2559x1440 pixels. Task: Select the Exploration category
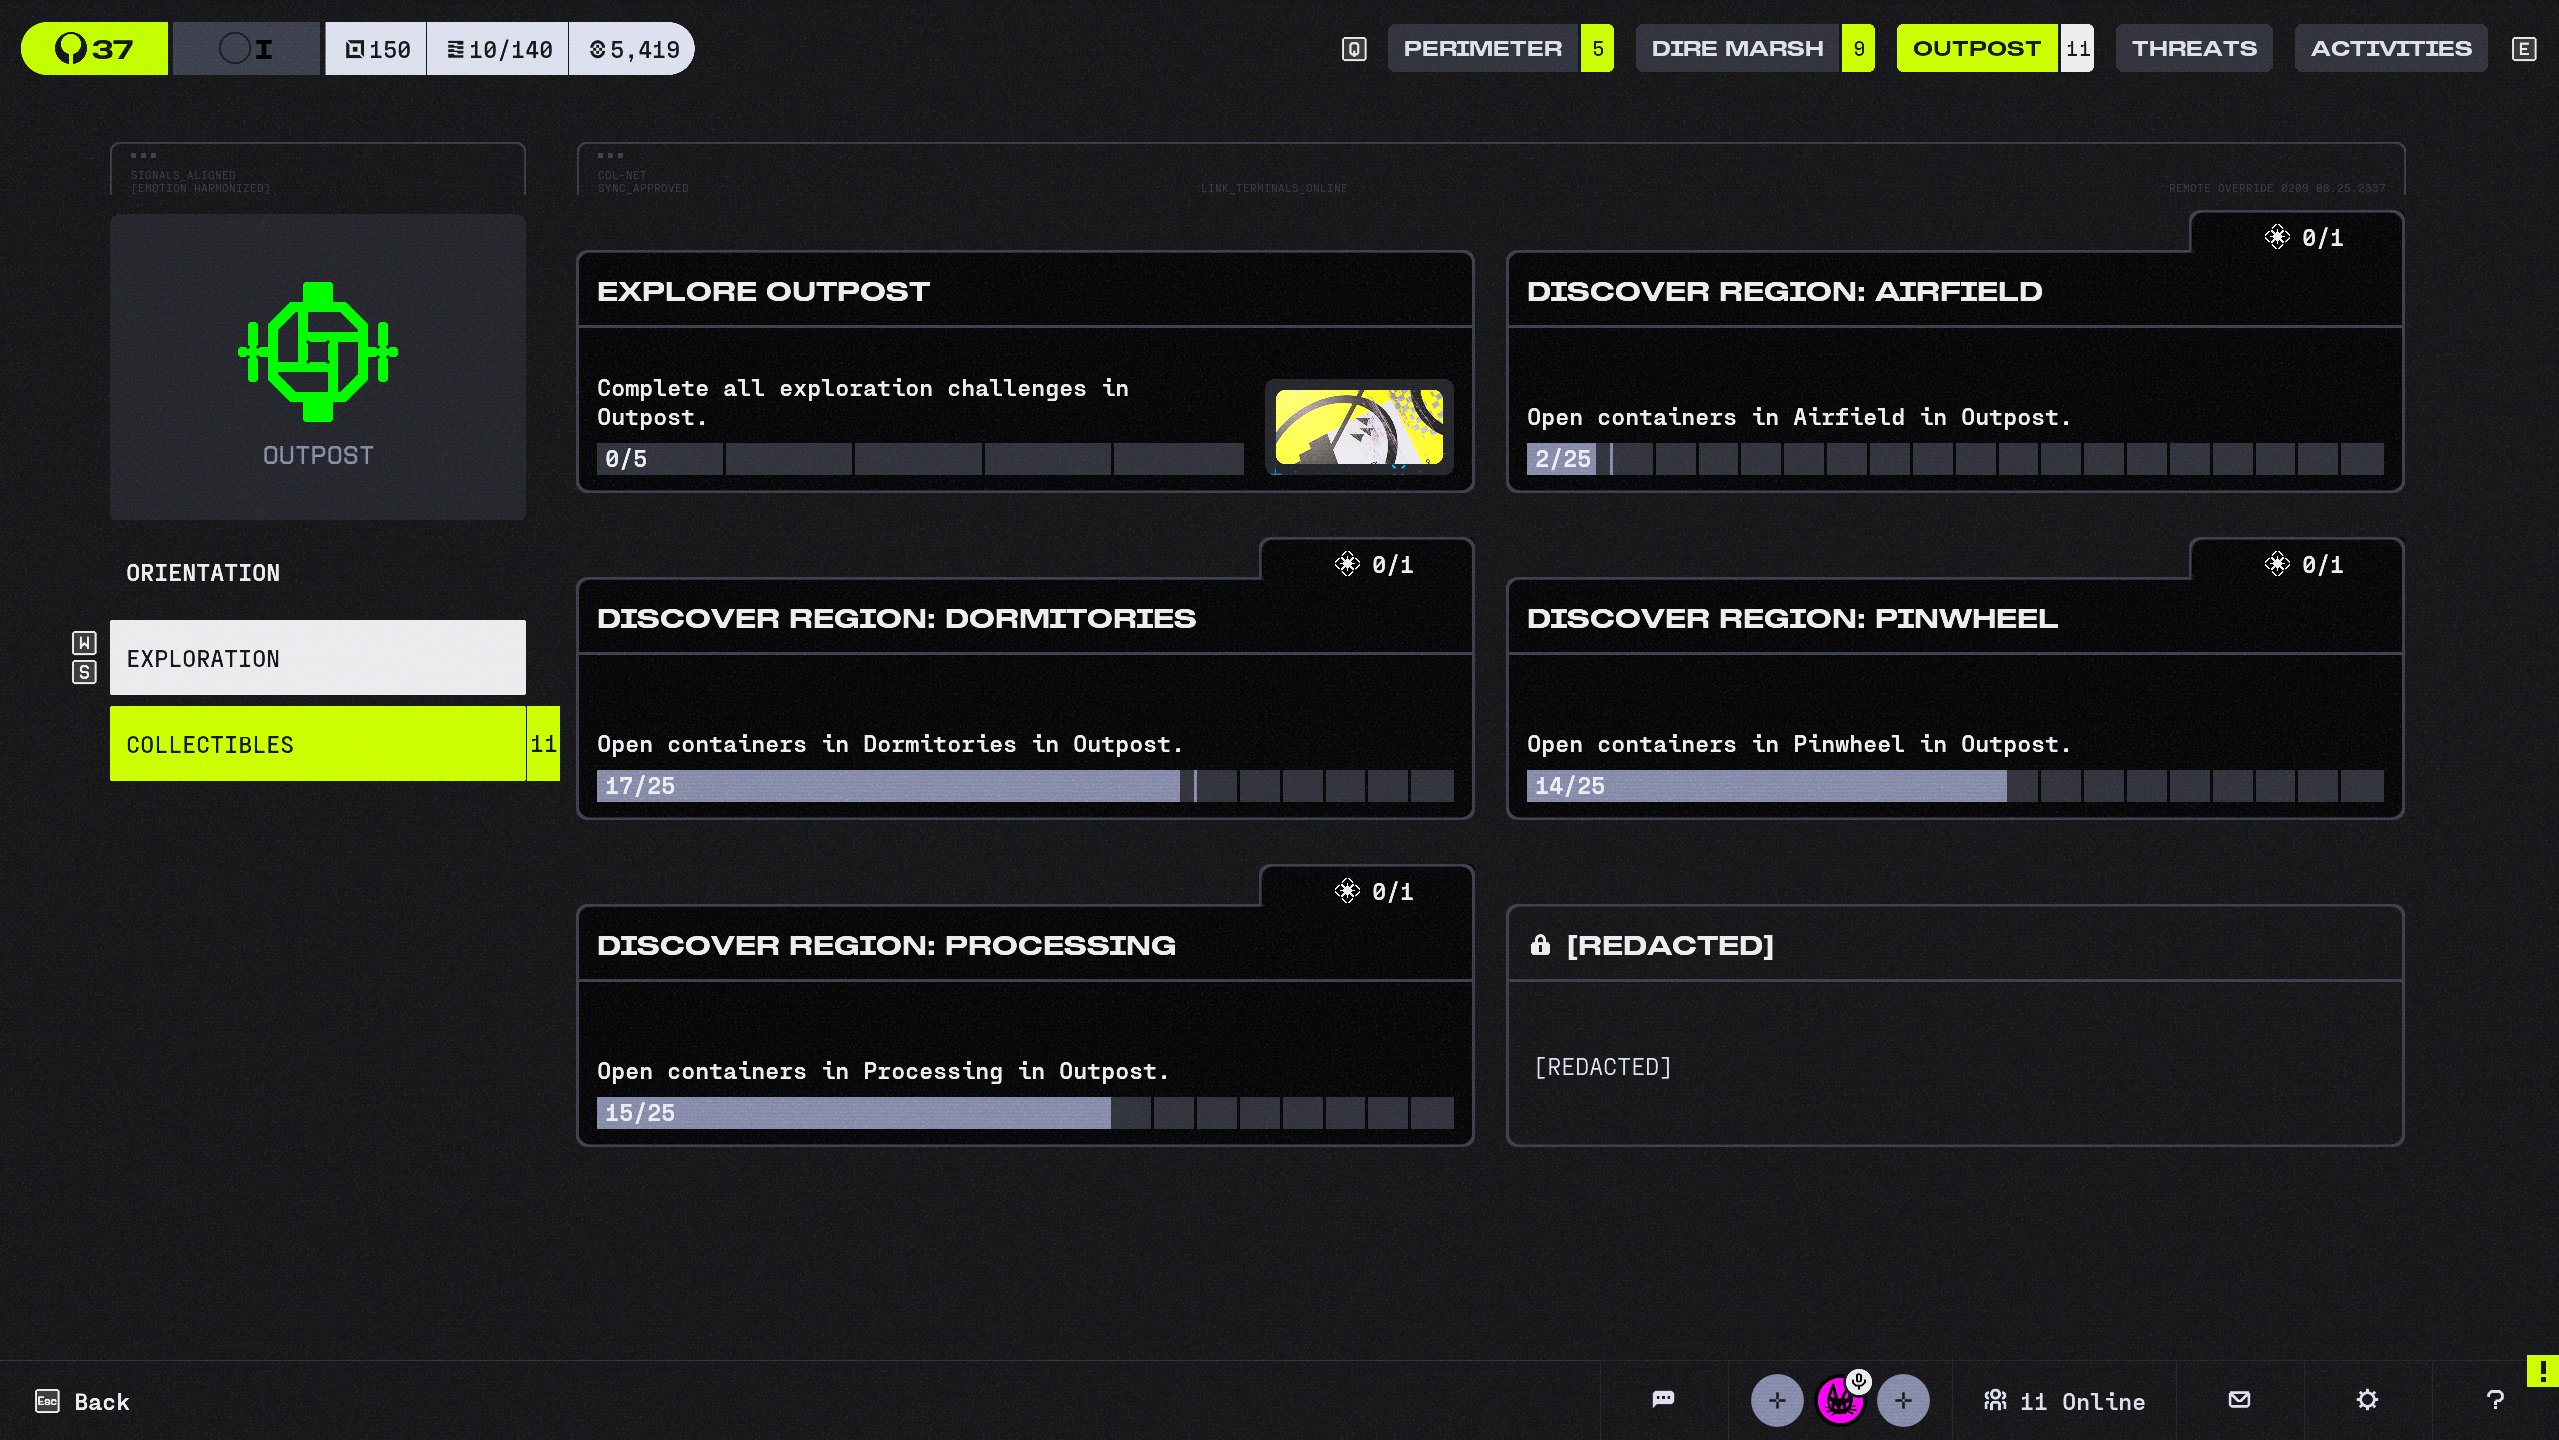[318, 658]
